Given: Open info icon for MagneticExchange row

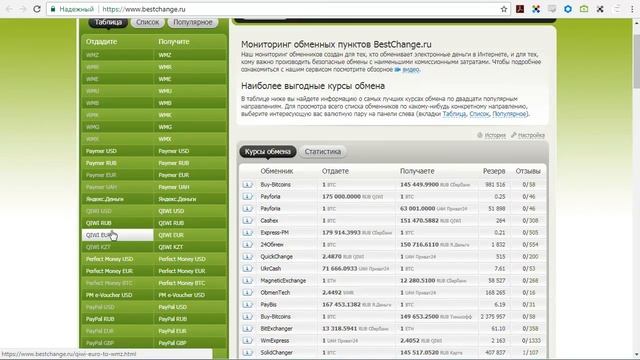Looking at the screenshot, I should coord(247,281).
